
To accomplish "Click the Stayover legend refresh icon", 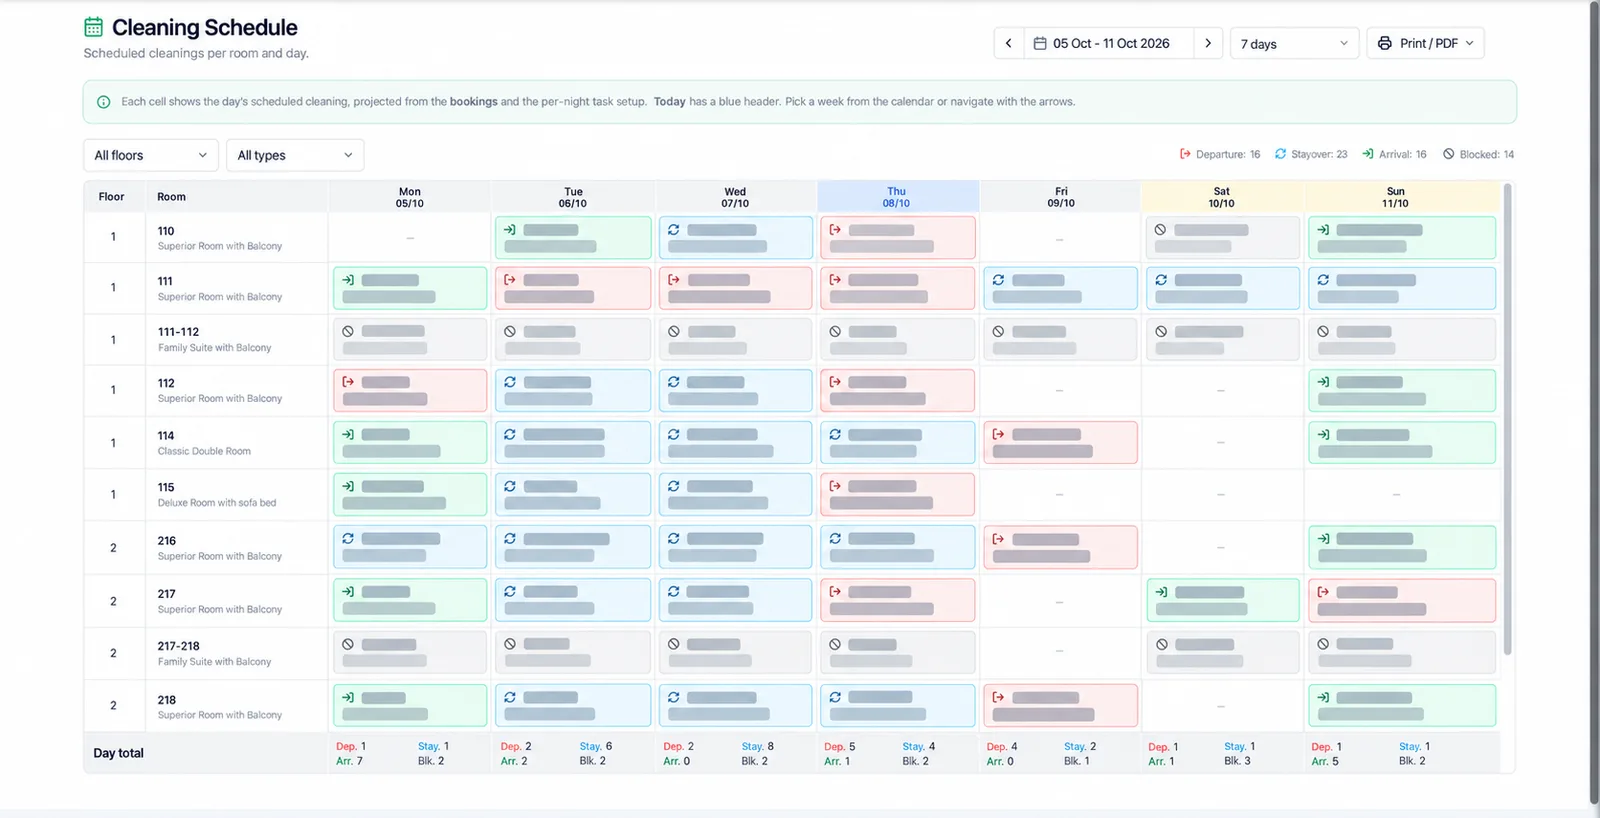I will click(1280, 154).
